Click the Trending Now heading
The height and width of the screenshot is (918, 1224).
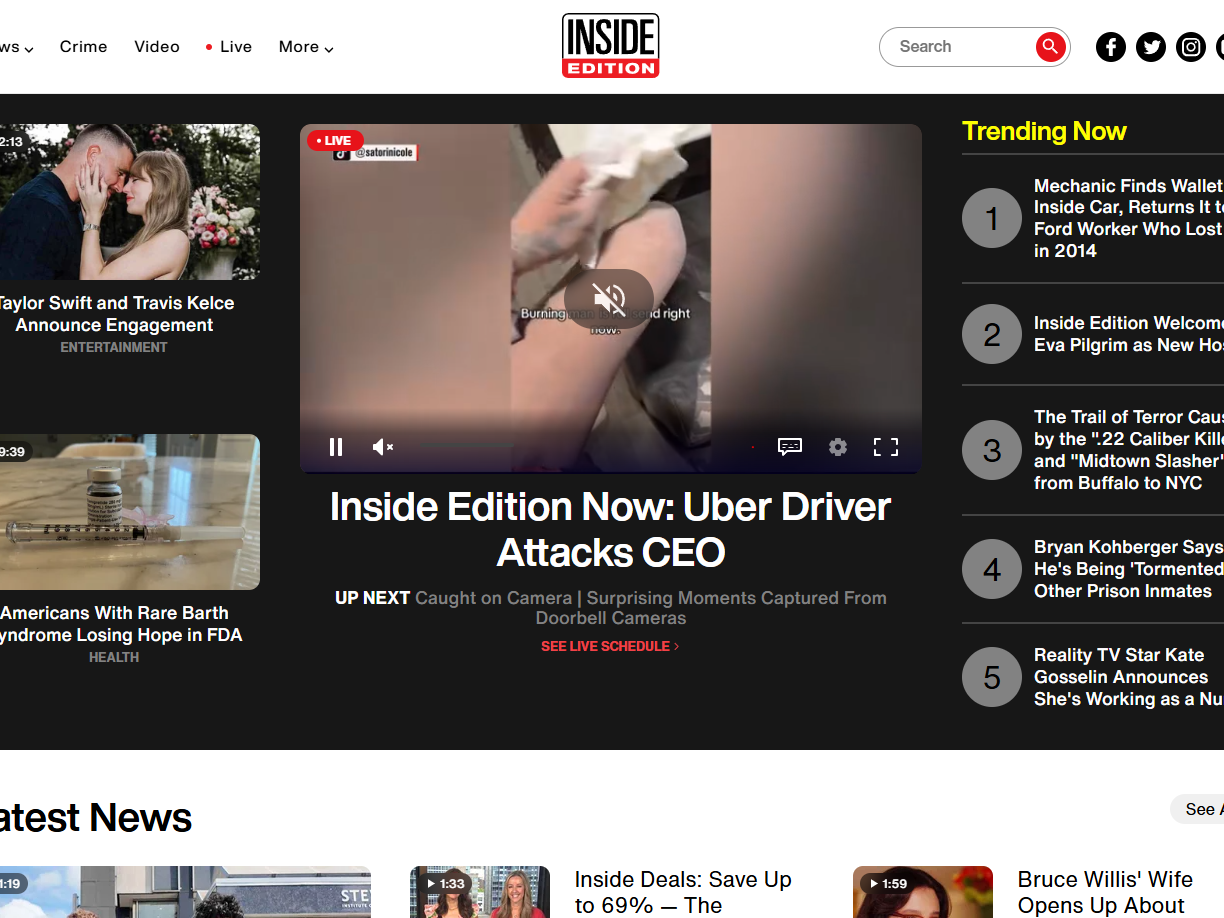pos(1044,131)
